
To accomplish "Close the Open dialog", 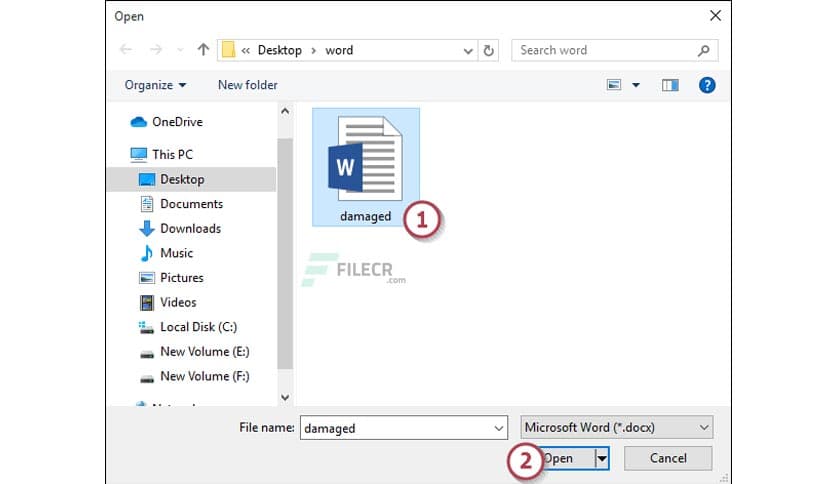I will point(716,16).
